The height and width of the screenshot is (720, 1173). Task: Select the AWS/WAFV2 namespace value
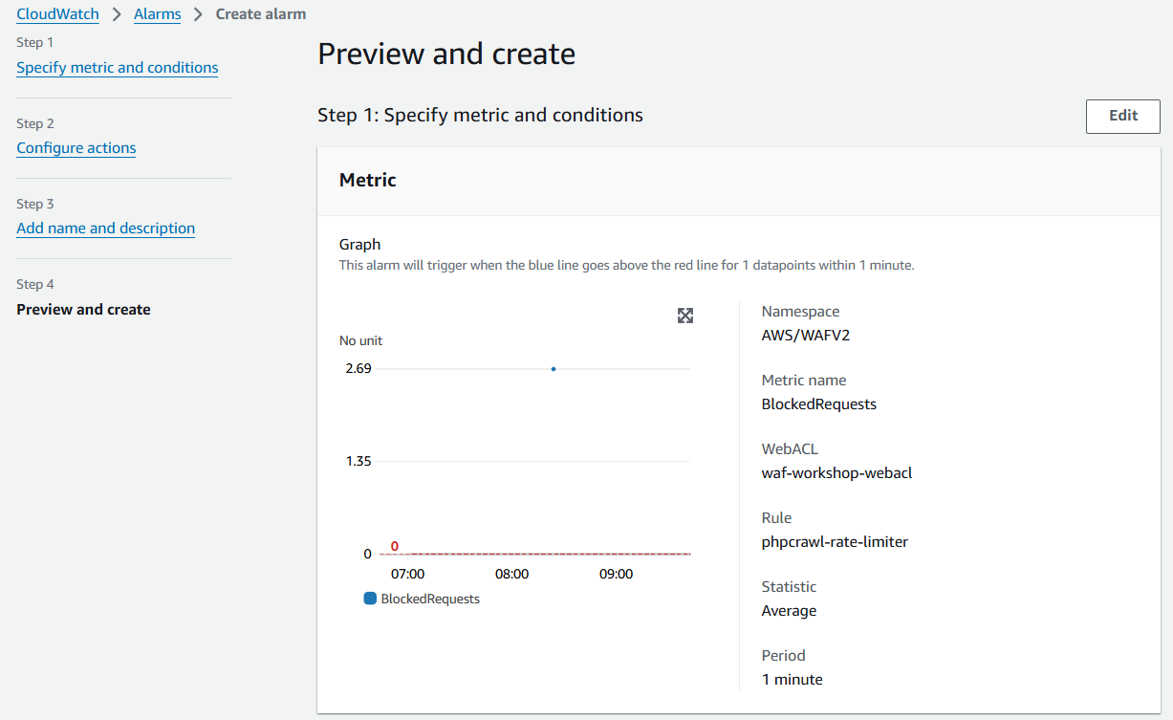(x=805, y=335)
